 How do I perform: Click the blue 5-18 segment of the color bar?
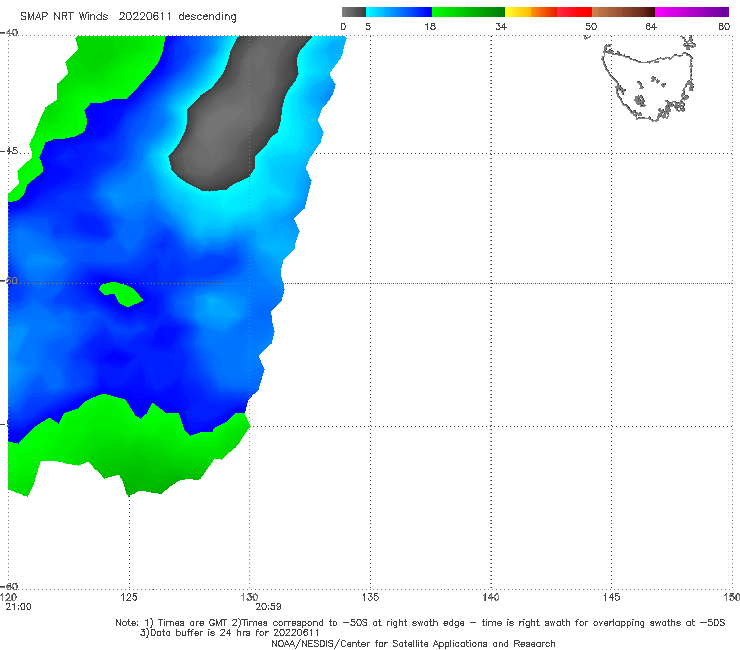(399, 12)
